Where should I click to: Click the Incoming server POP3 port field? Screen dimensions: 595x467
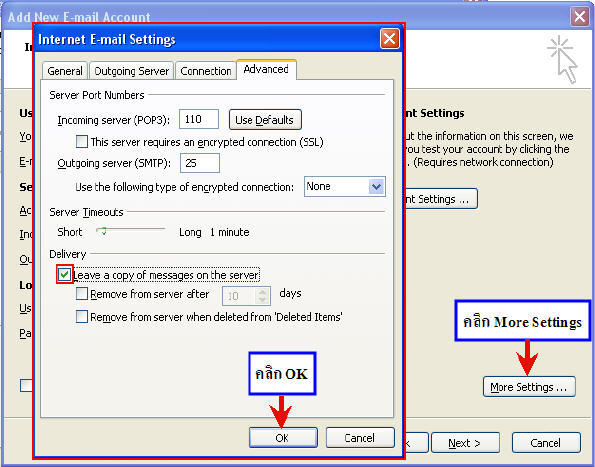198,119
